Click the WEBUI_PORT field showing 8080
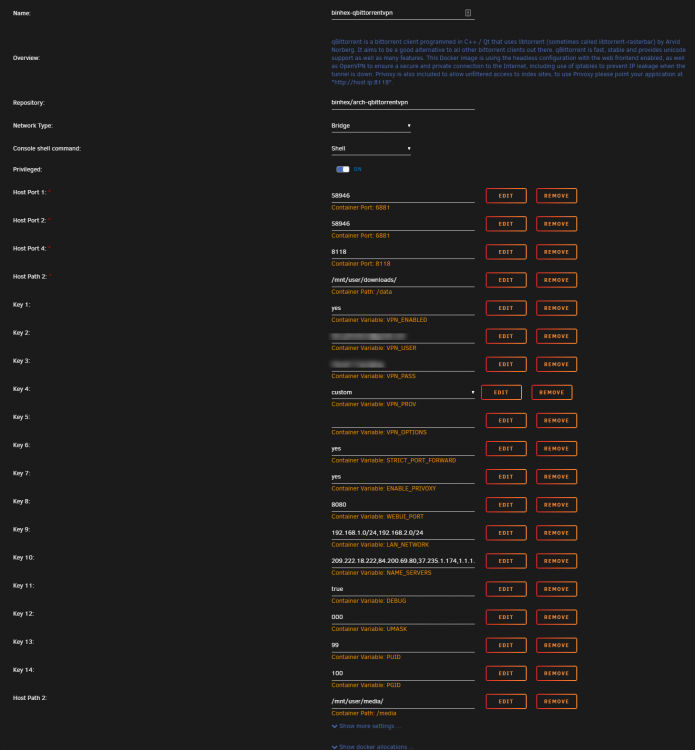The image size is (695, 750). (403, 505)
